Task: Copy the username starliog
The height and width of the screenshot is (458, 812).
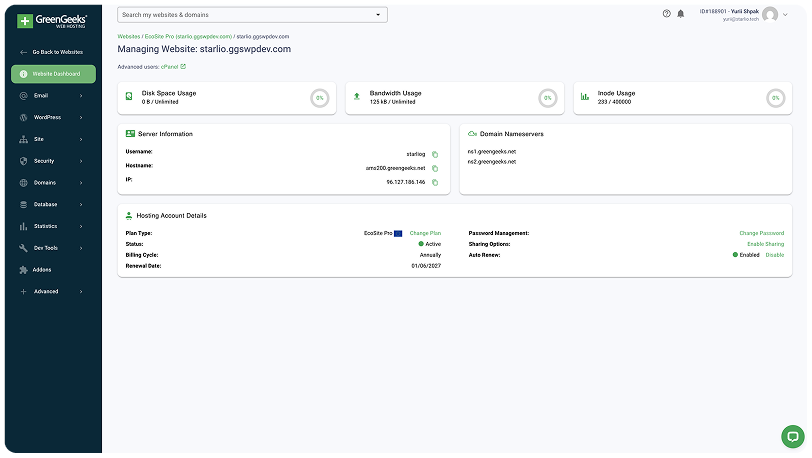Action: point(435,154)
